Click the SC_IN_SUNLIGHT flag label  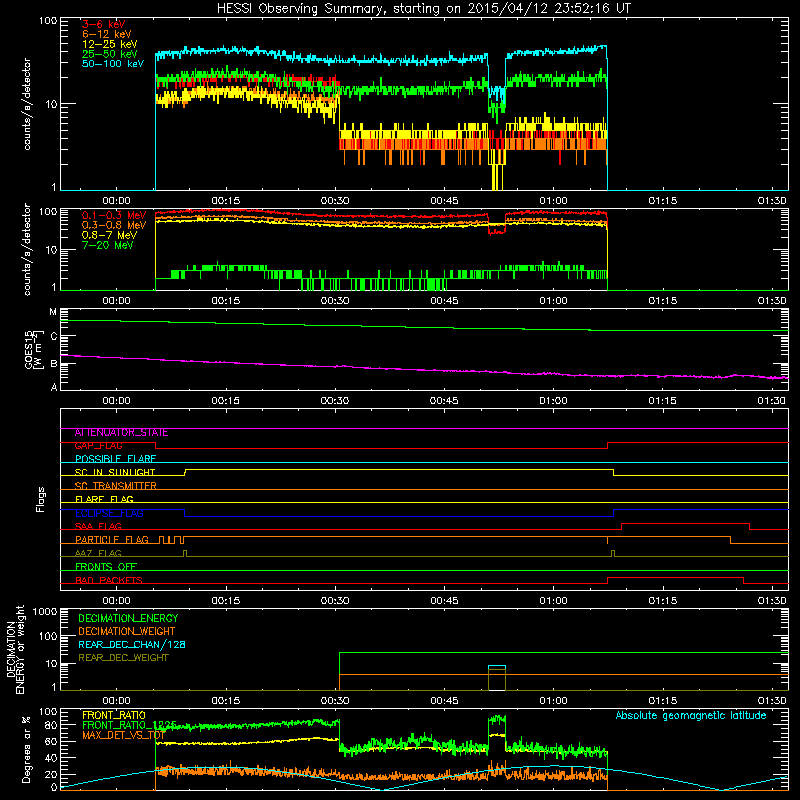pos(115,472)
